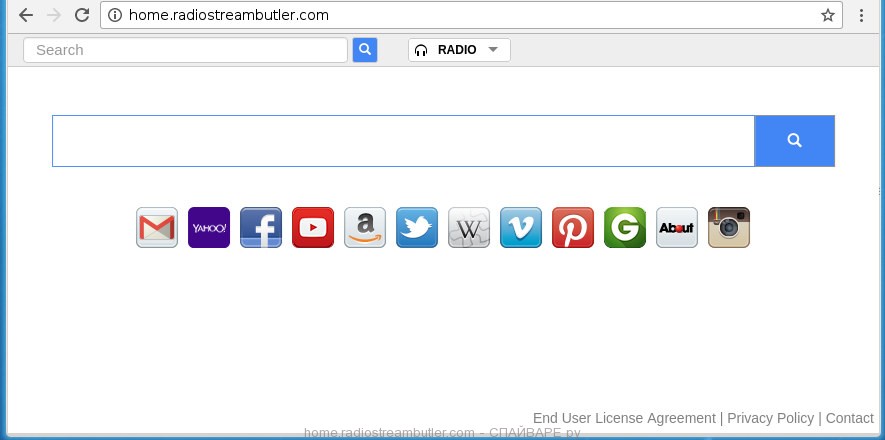This screenshot has width=885, height=440.
Task: Bookmark this page with the star icon
Action: pos(827,15)
